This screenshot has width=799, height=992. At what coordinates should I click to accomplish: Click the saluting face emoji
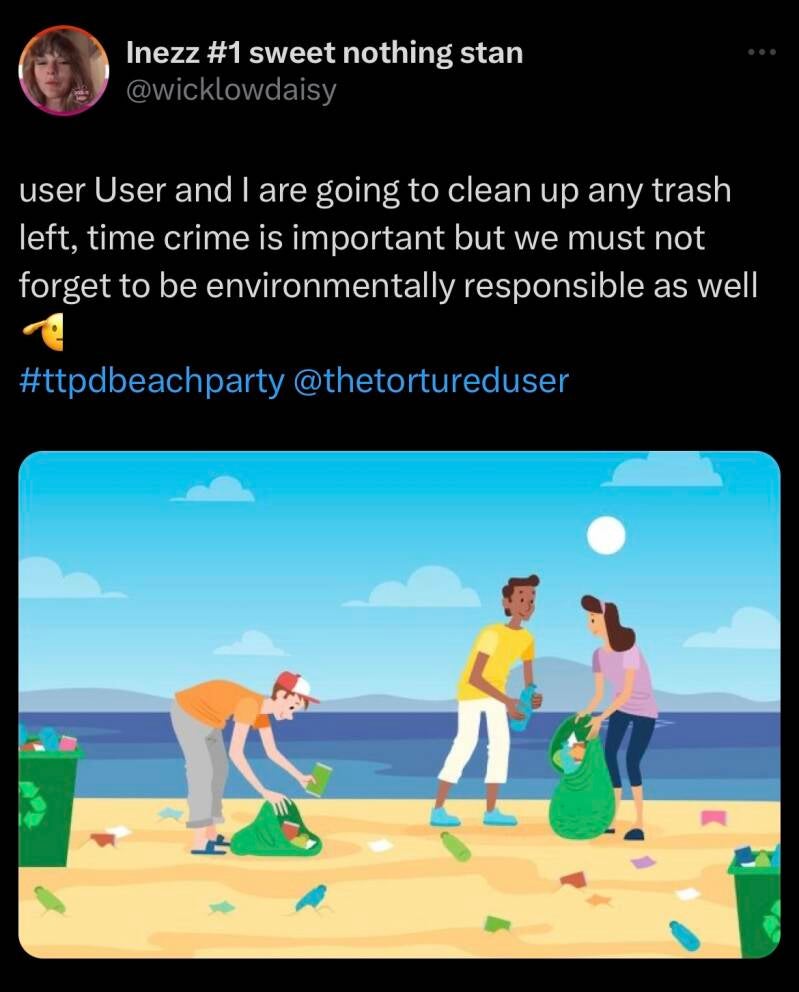coord(44,332)
